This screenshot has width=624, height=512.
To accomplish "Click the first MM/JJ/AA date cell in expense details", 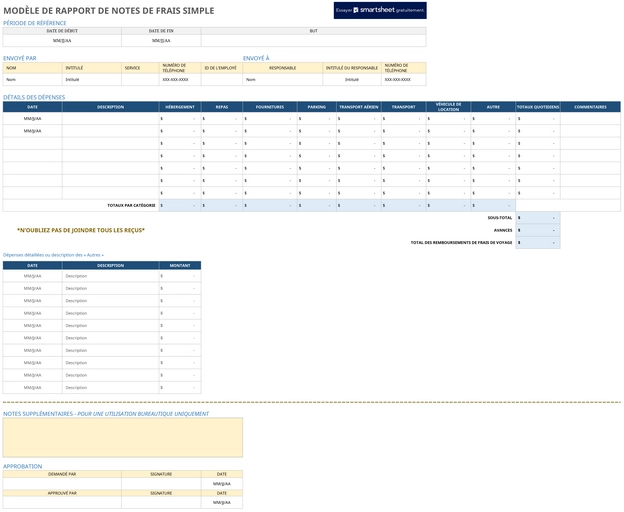I will point(32,119).
